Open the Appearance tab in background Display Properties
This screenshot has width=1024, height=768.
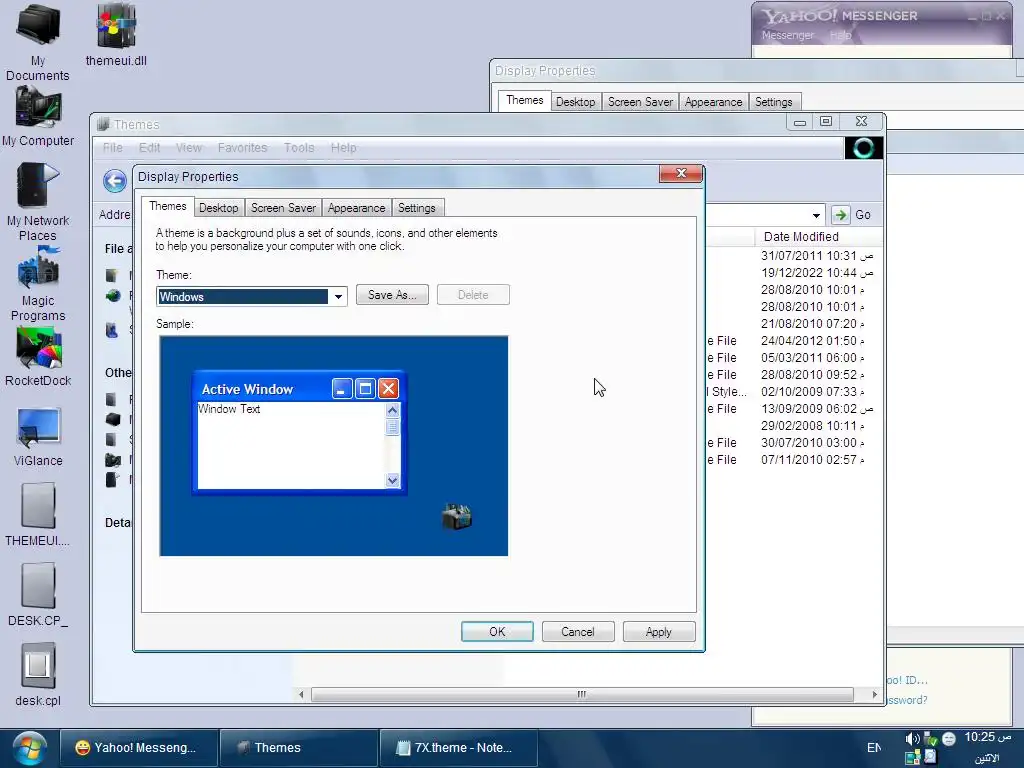(x=713, y=102)
